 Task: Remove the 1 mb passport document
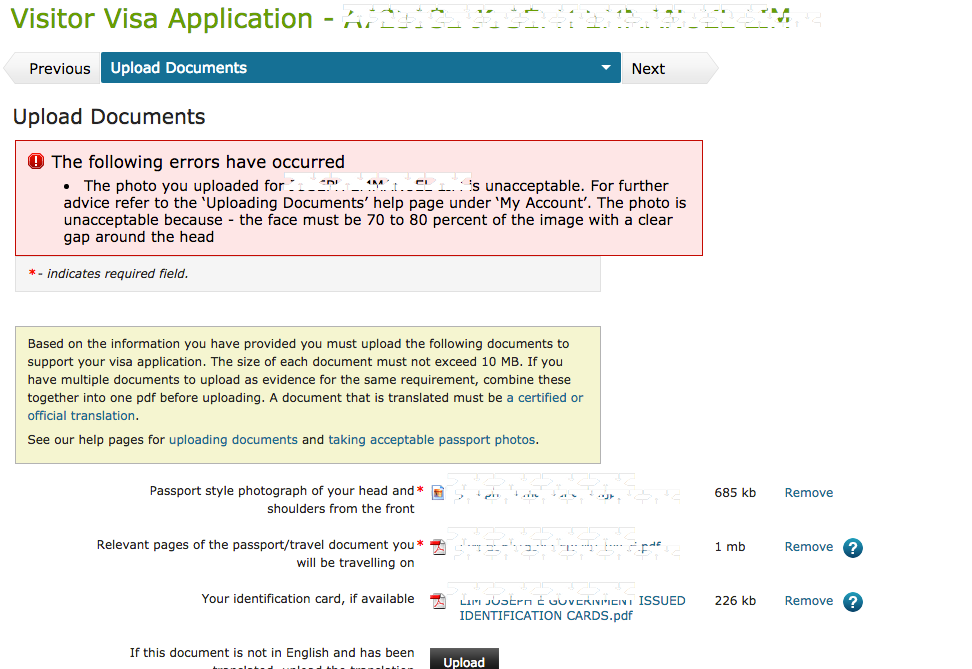click(x=808, y=546)
